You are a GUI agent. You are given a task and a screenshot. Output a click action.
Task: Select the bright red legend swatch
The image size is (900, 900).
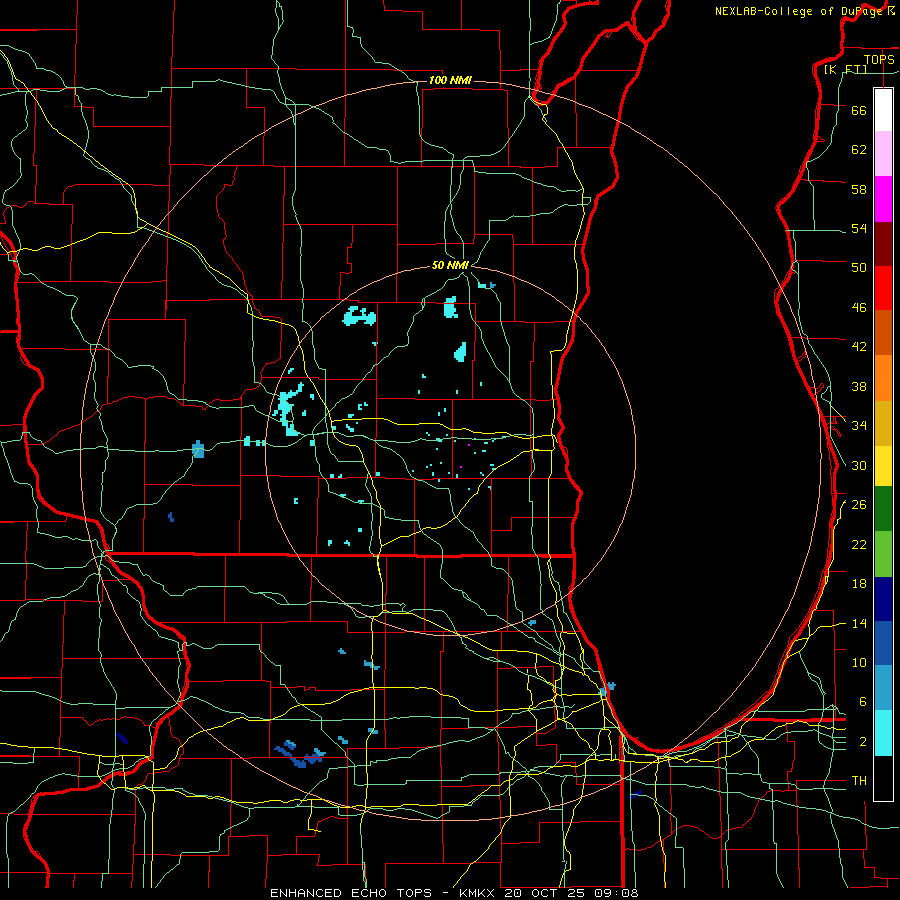pyautogui.click(x=883, y=288)
